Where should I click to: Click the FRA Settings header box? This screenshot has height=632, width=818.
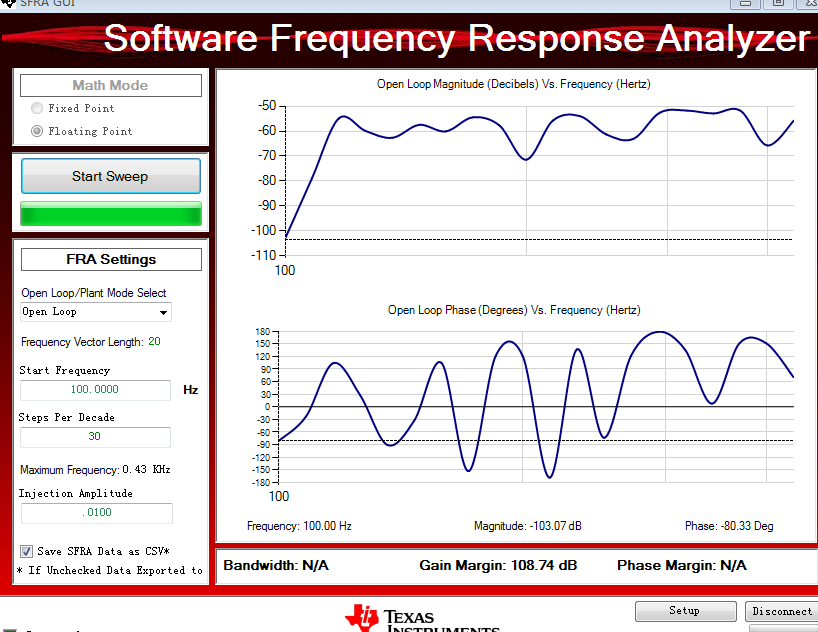tap(111, 259)
